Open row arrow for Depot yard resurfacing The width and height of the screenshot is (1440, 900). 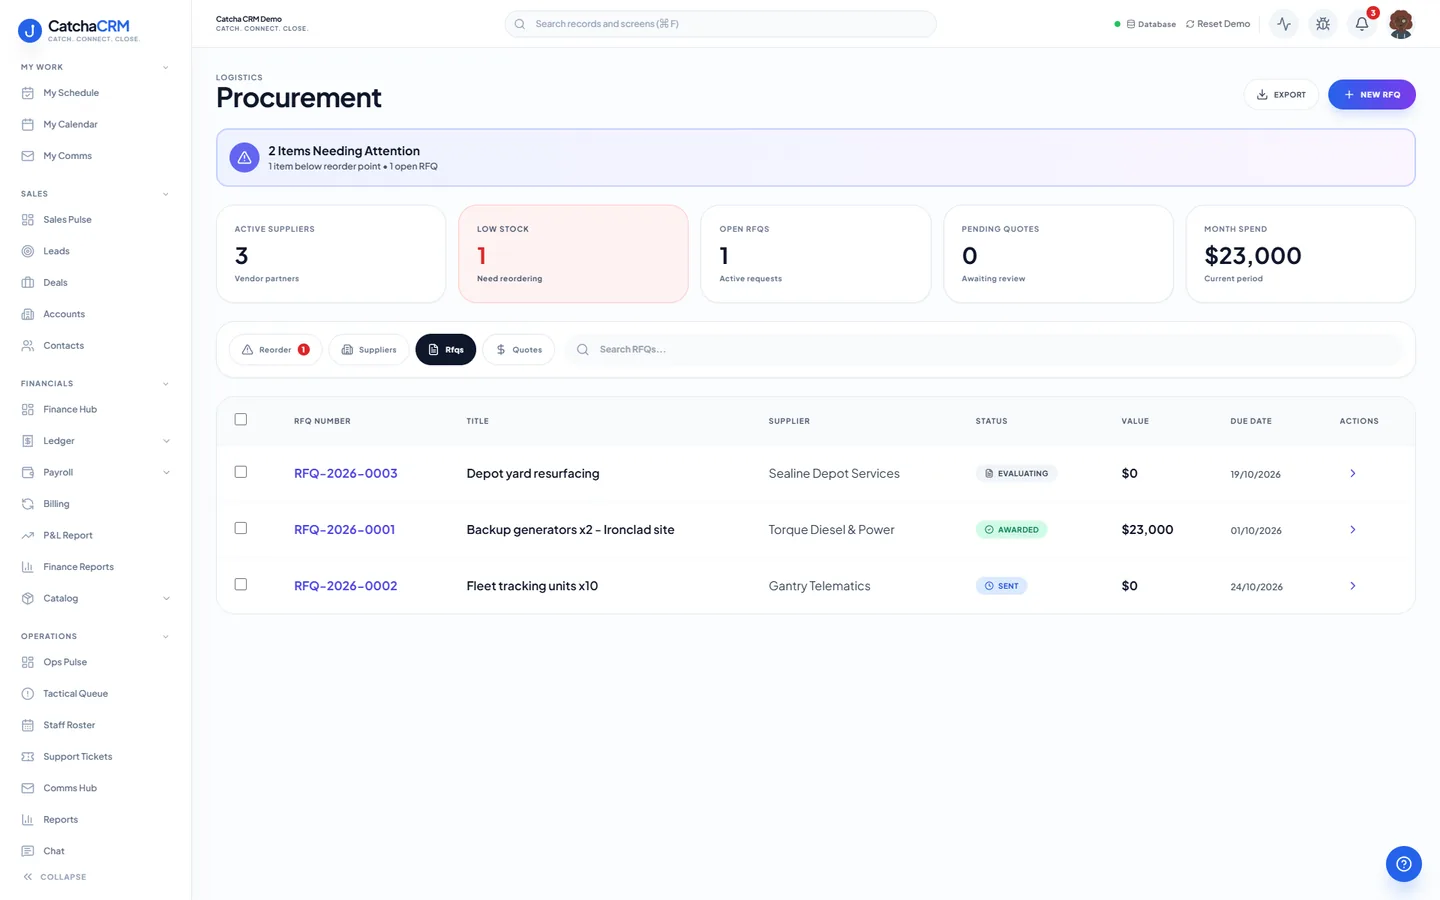click(x=1353, y=473)
